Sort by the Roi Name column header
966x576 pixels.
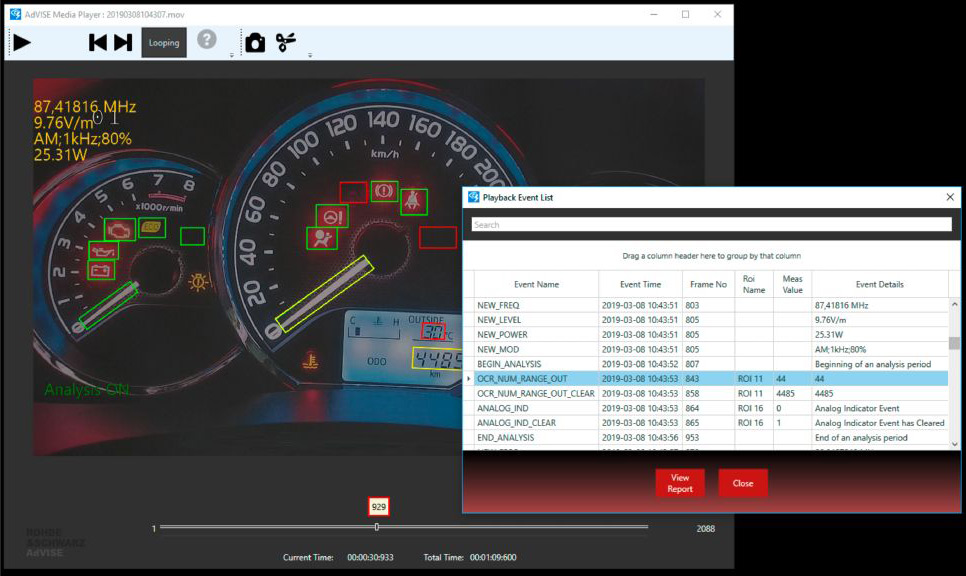tap(754, 284)
